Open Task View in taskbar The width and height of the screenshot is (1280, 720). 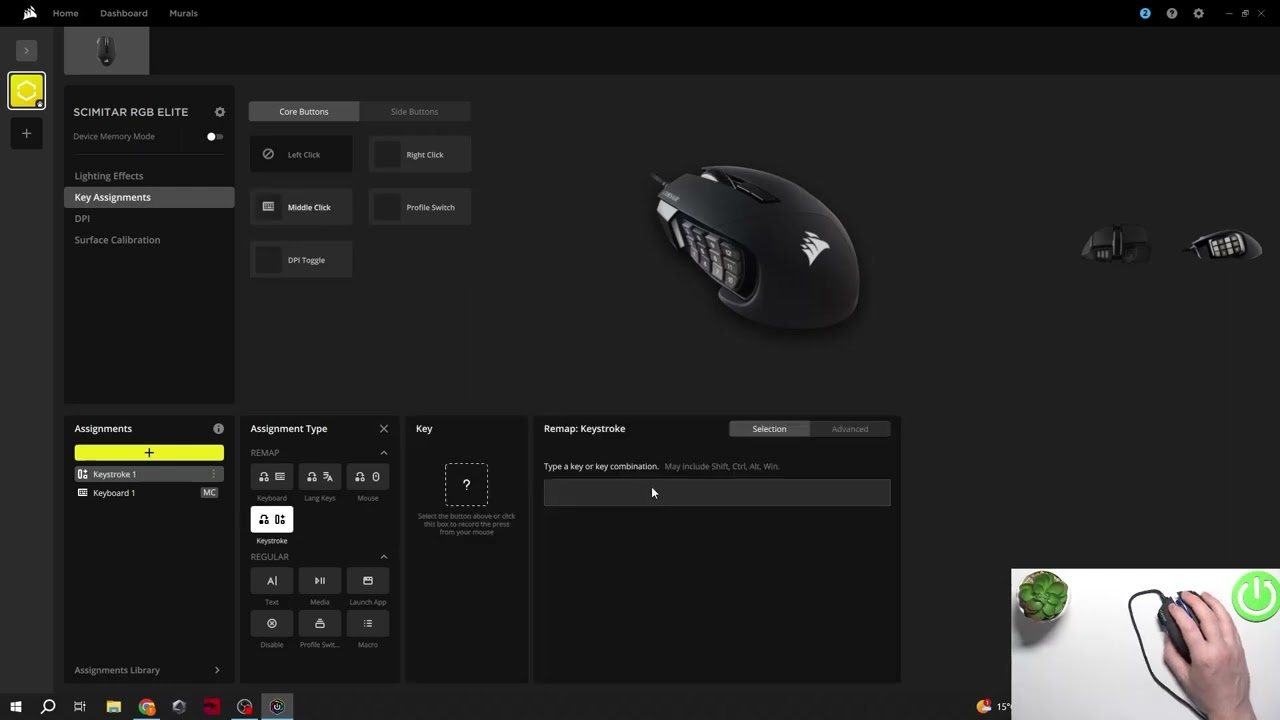pos(80,707)
